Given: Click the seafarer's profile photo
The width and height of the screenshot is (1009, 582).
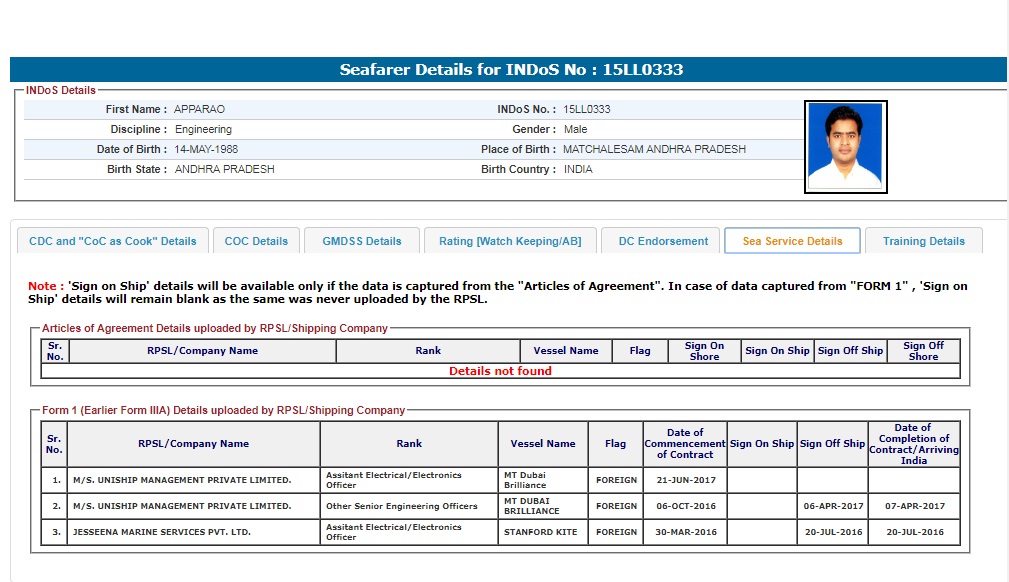Looking at the screenshot, I should coord(845,147).
